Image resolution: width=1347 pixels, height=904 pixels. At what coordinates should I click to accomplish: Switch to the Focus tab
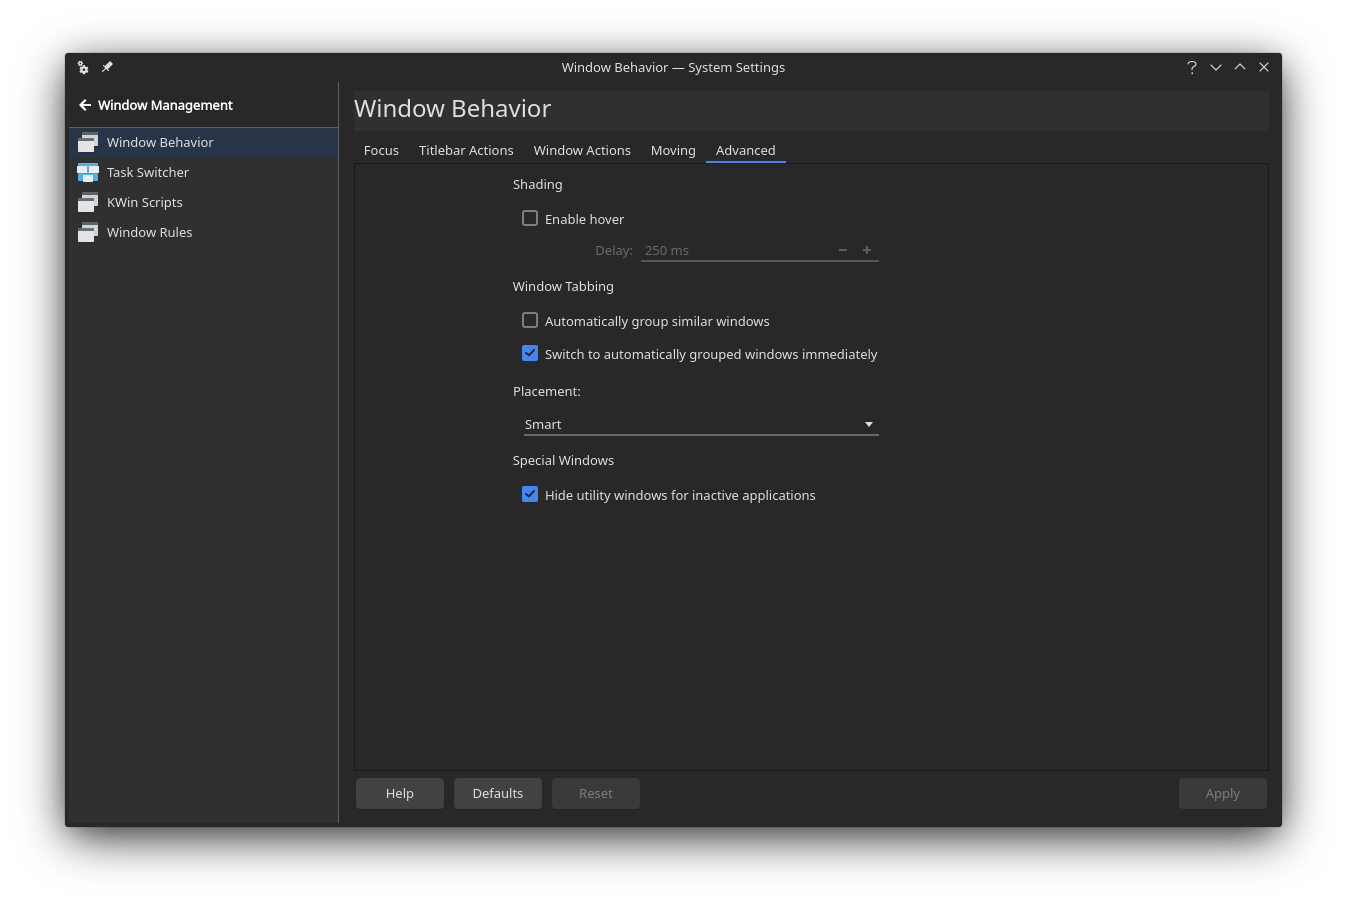click(381, 150)
